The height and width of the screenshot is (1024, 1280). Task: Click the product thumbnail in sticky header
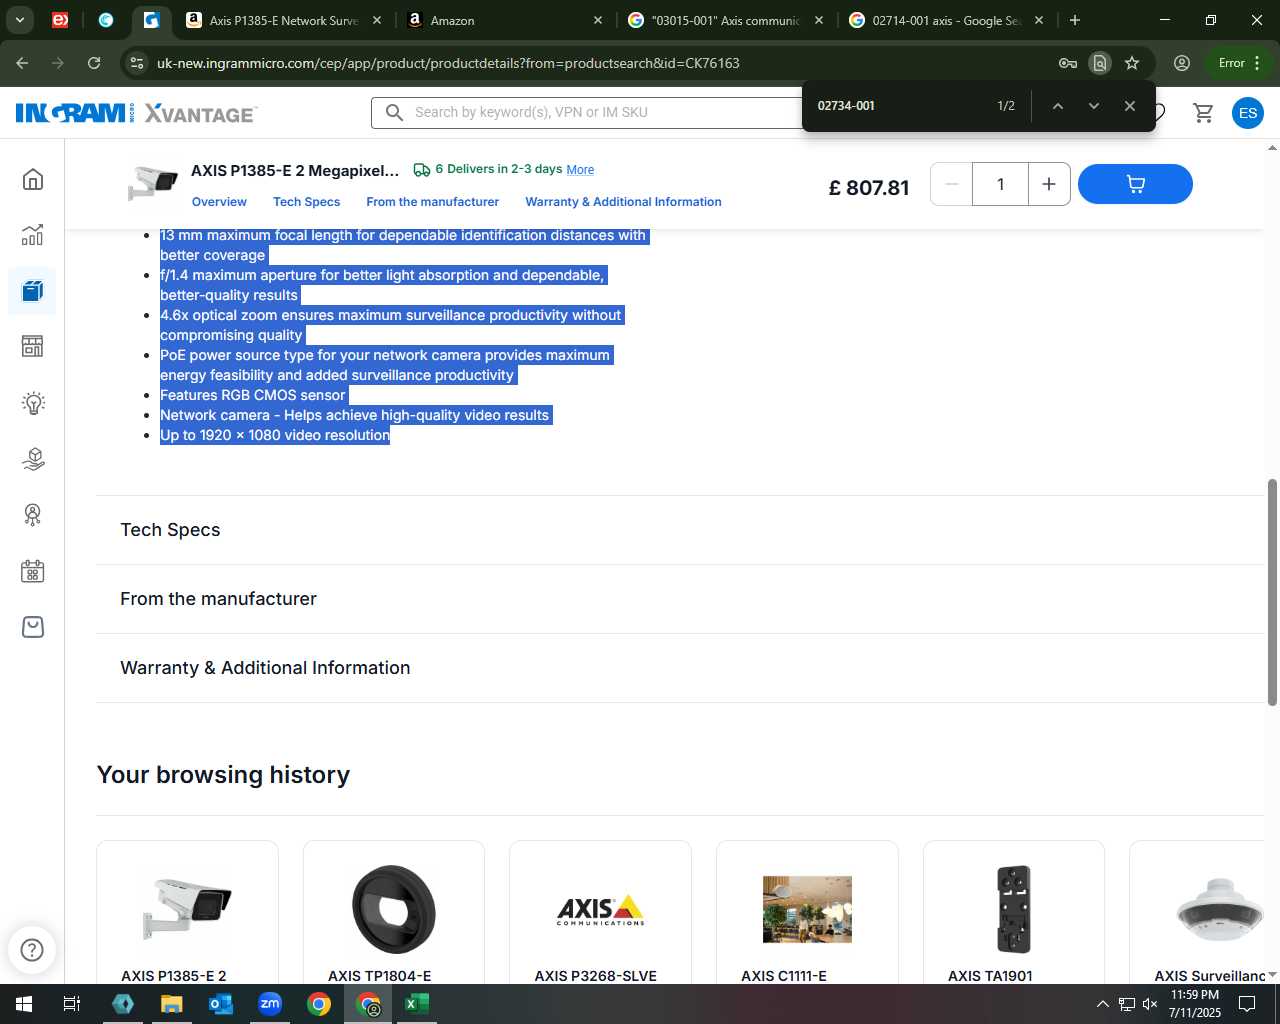(x=153, y=184)
